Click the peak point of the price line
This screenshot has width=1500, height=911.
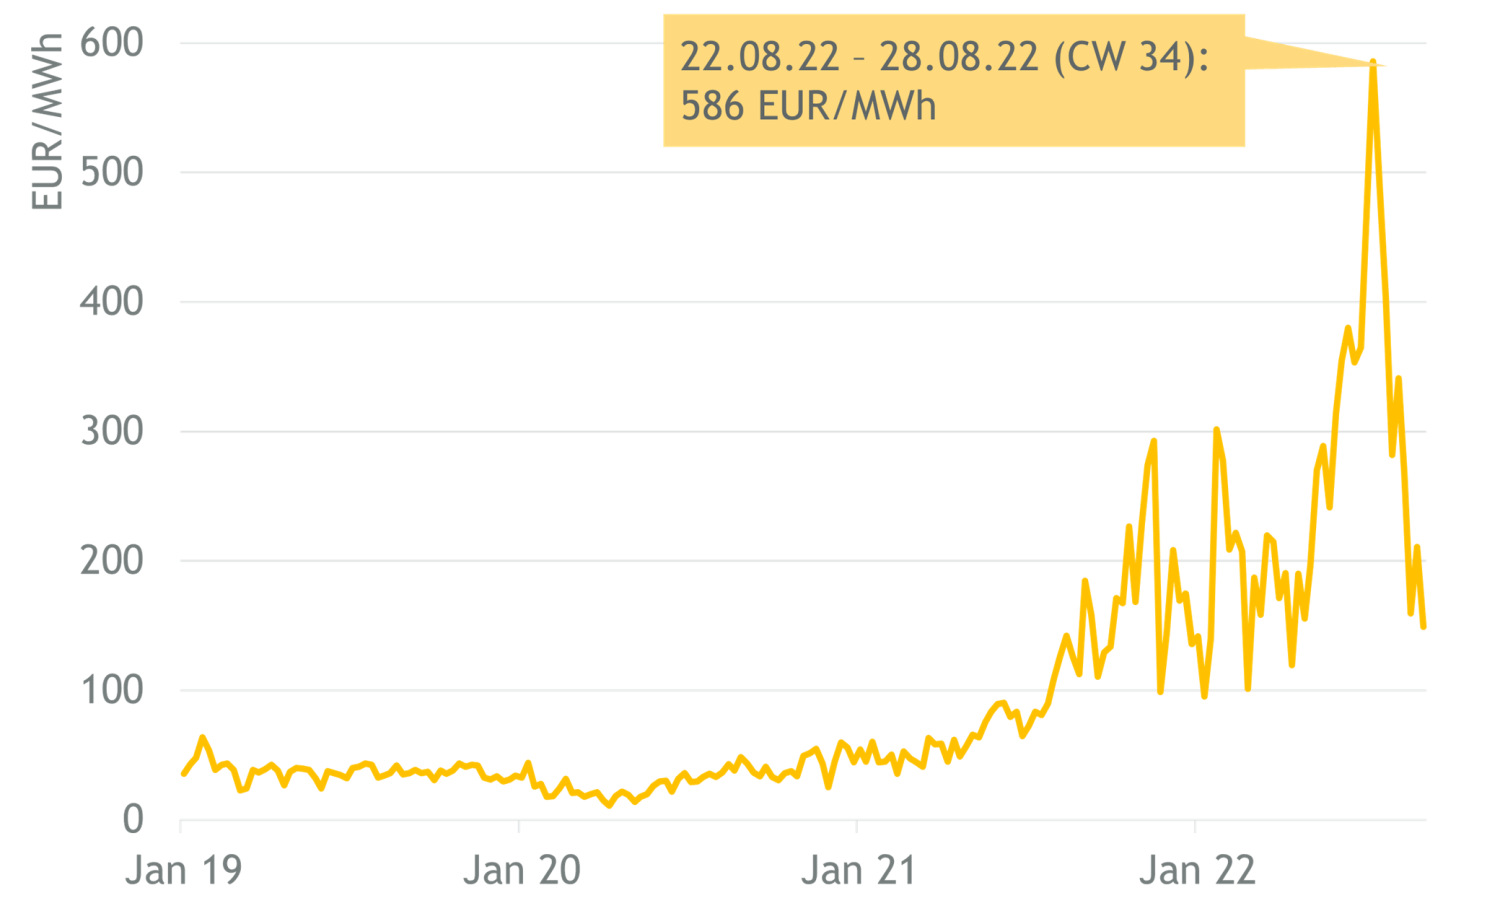click(x=1373, y=63)
